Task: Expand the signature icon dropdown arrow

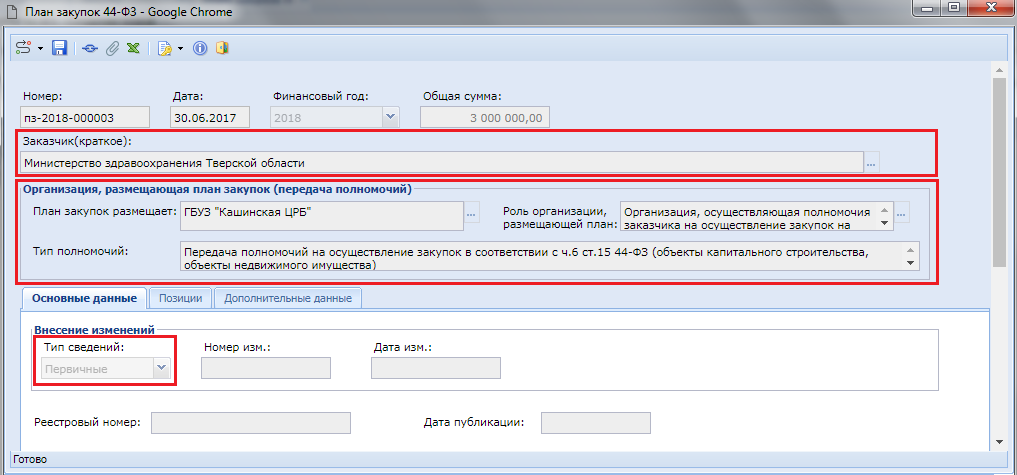Action: (180, 48)
